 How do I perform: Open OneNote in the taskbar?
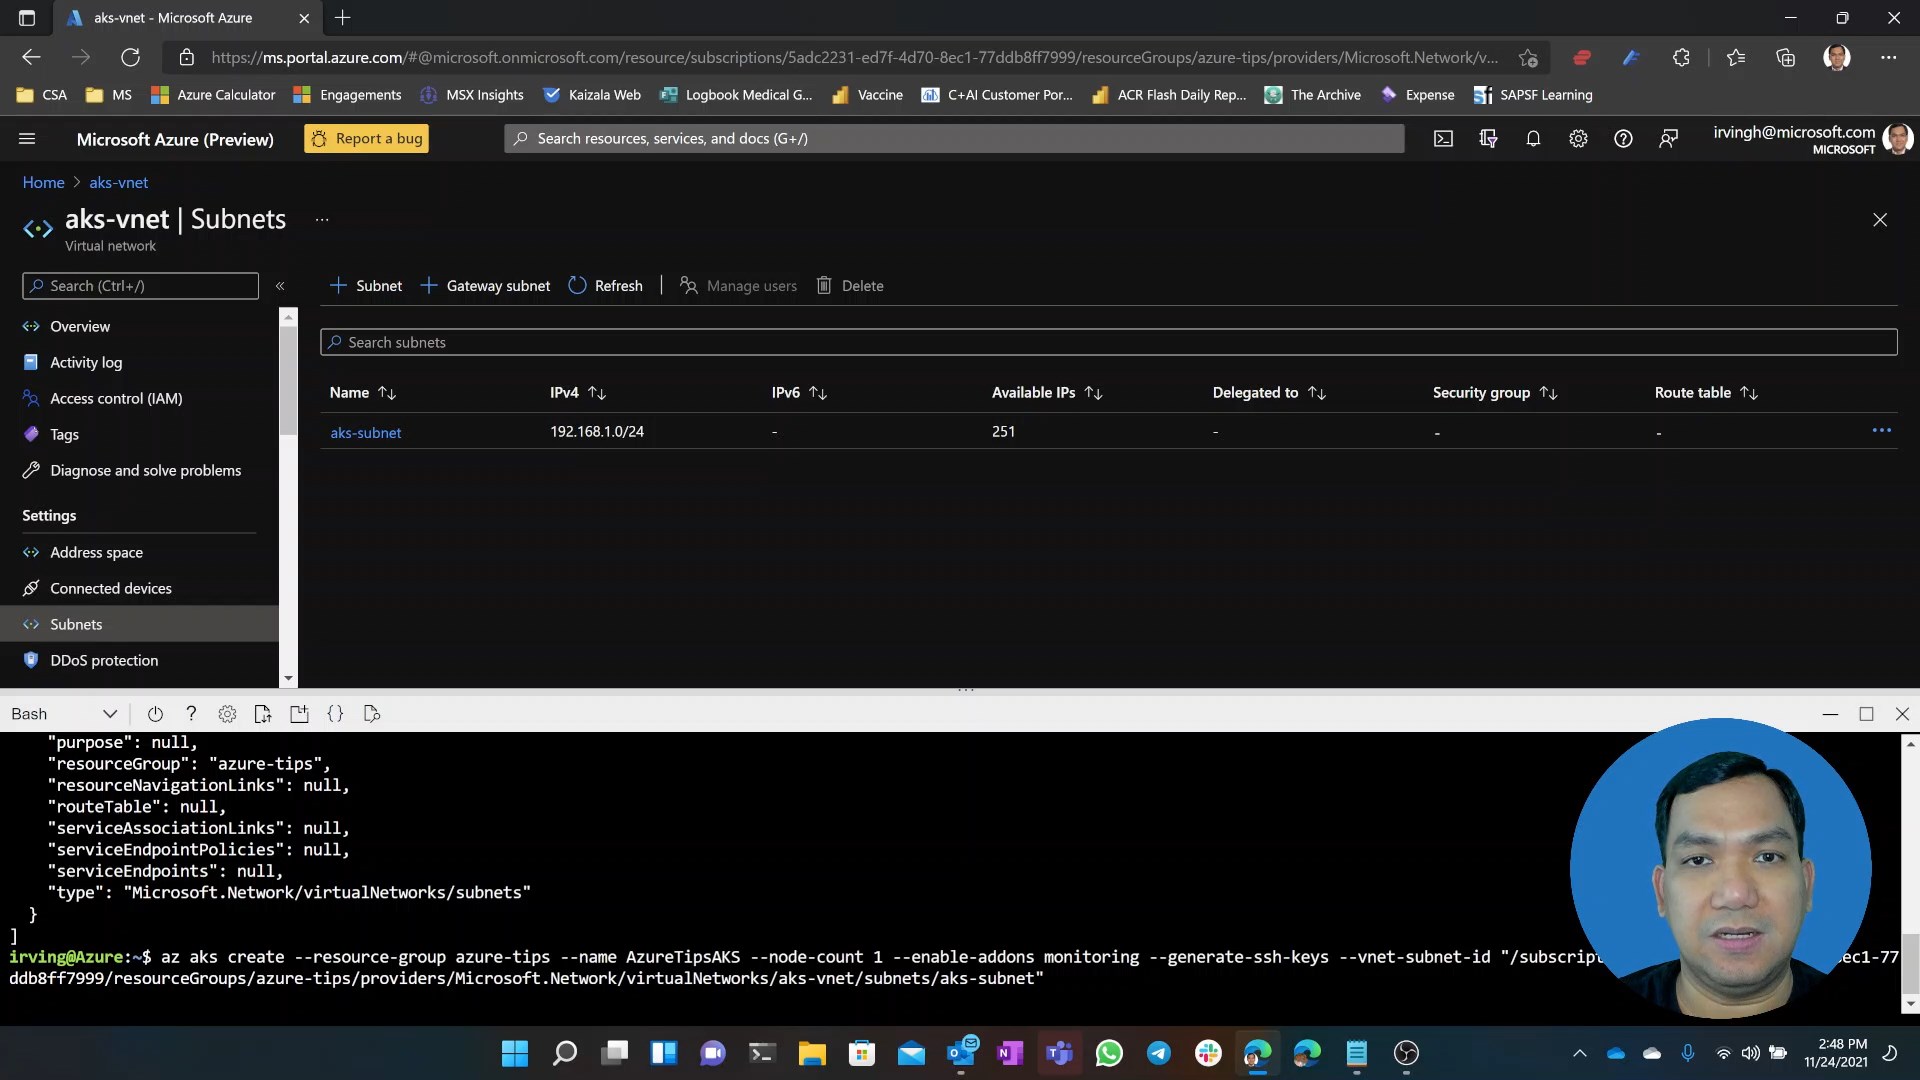click(x=1010, y=1053)
